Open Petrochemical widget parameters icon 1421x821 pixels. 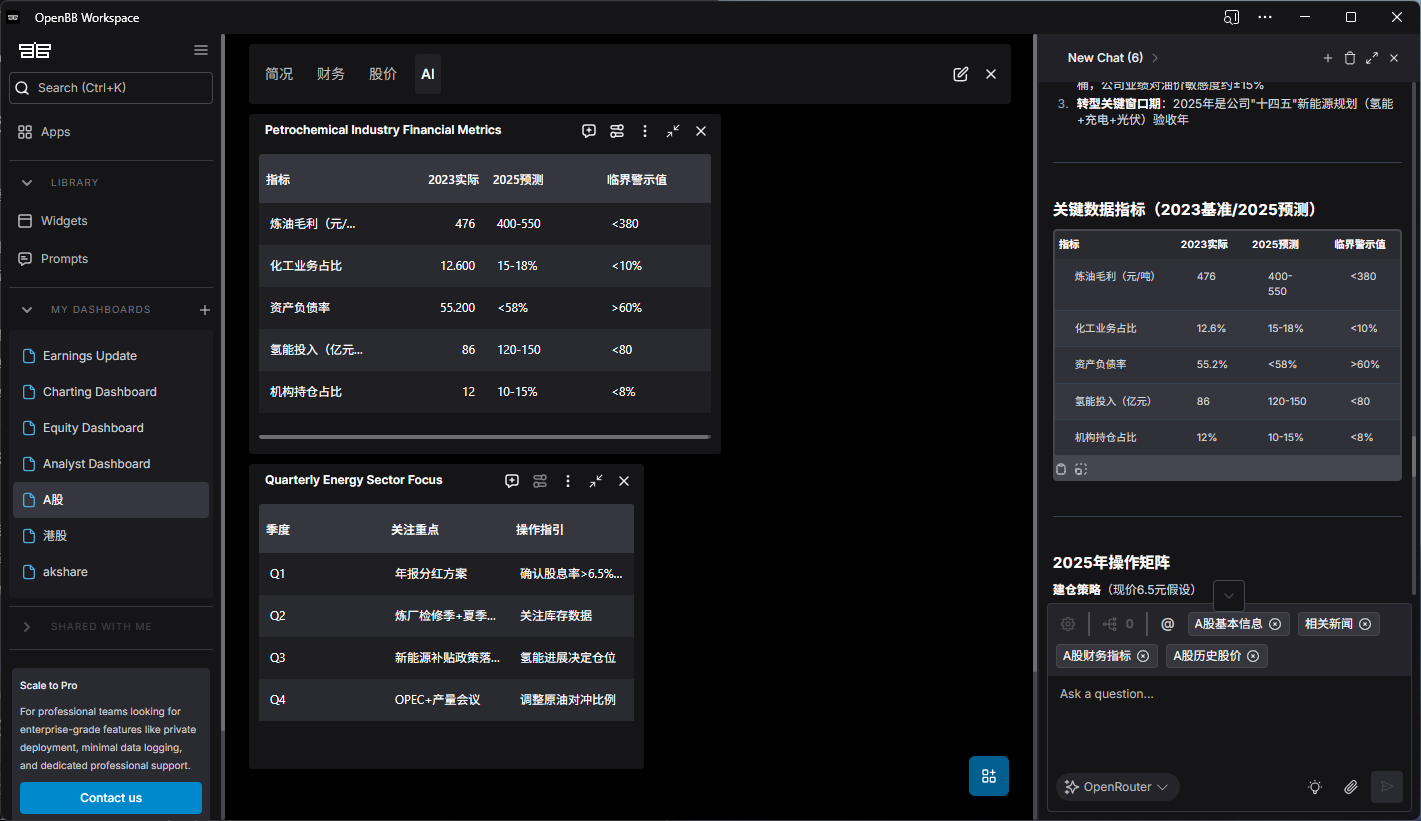click(617, 131)
